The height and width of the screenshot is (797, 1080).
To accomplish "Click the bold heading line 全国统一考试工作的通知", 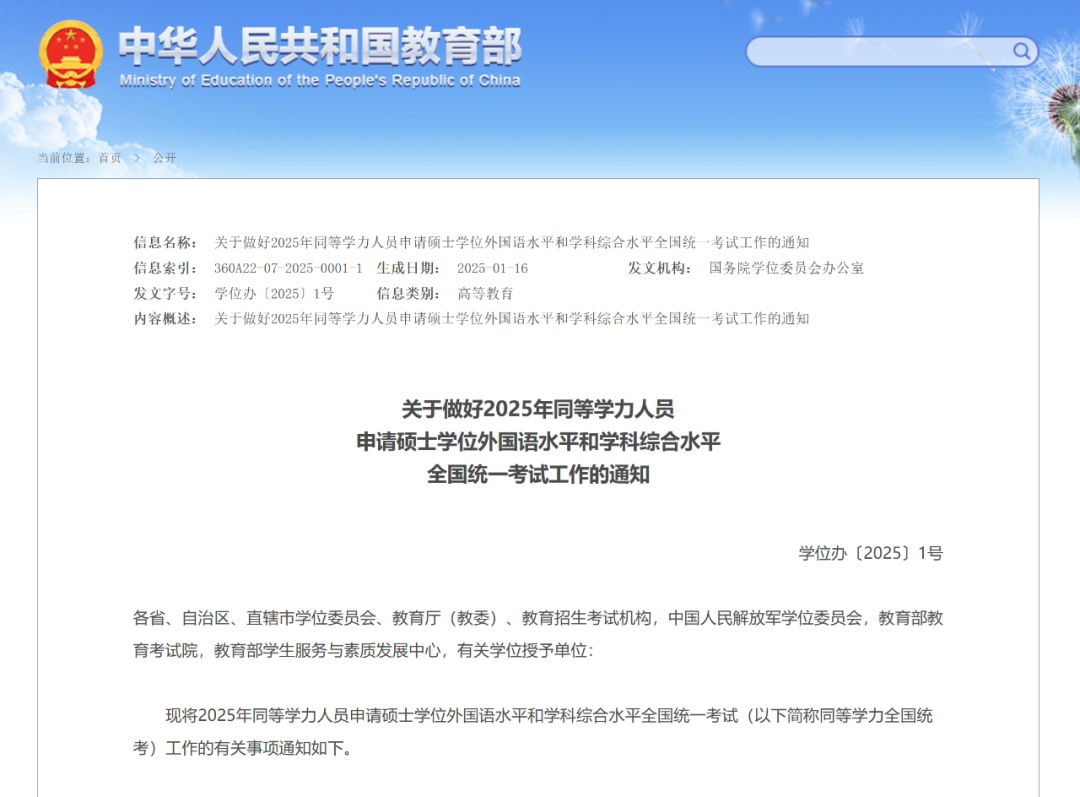I will pyautogui.click(x=538, y=475).
